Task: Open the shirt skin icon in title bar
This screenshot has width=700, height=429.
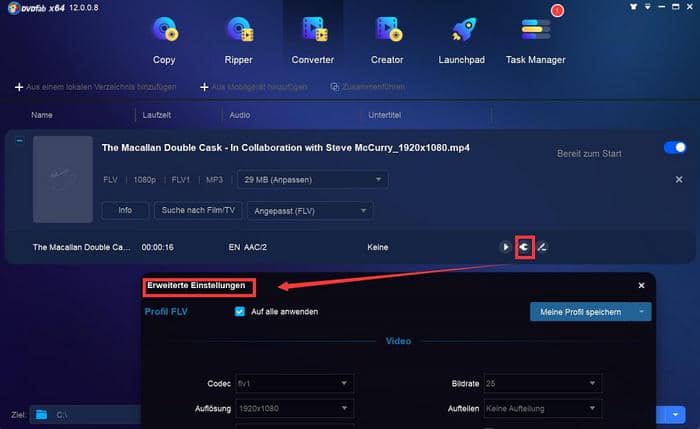Action: 633,7
